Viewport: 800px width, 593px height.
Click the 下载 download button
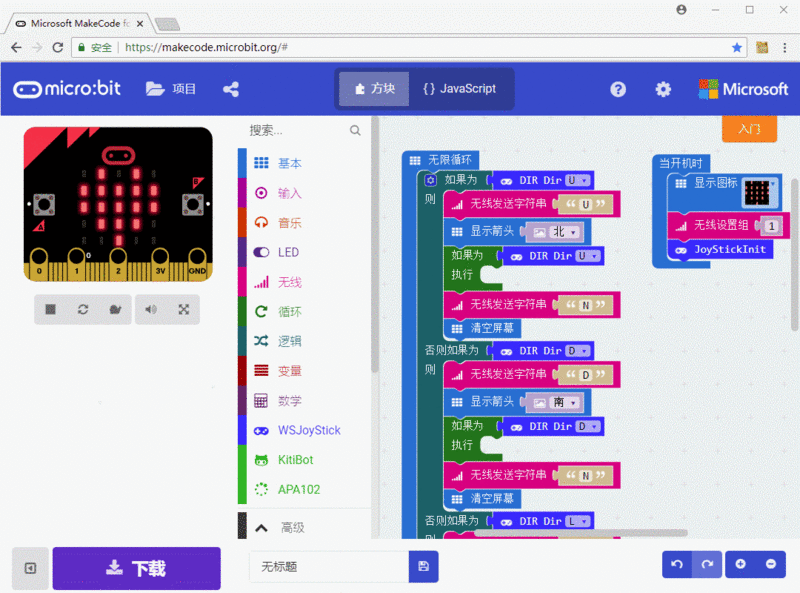137,568
